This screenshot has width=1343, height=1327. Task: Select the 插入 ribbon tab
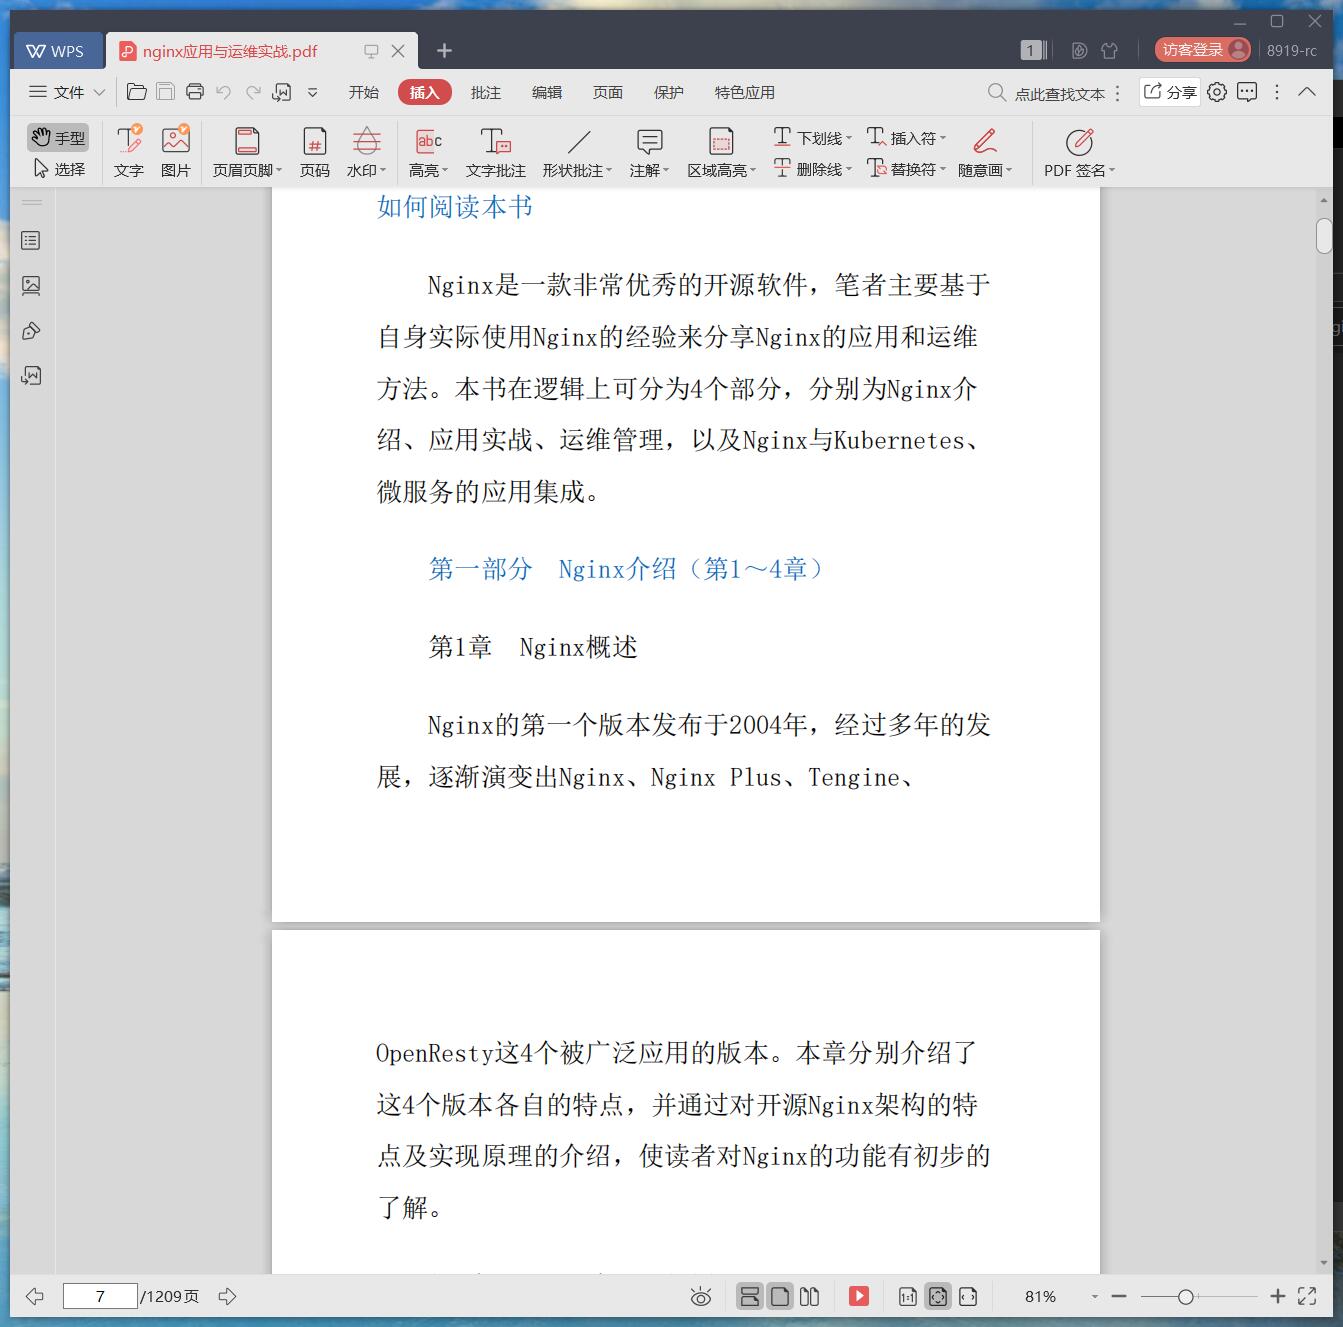[424, 92]
